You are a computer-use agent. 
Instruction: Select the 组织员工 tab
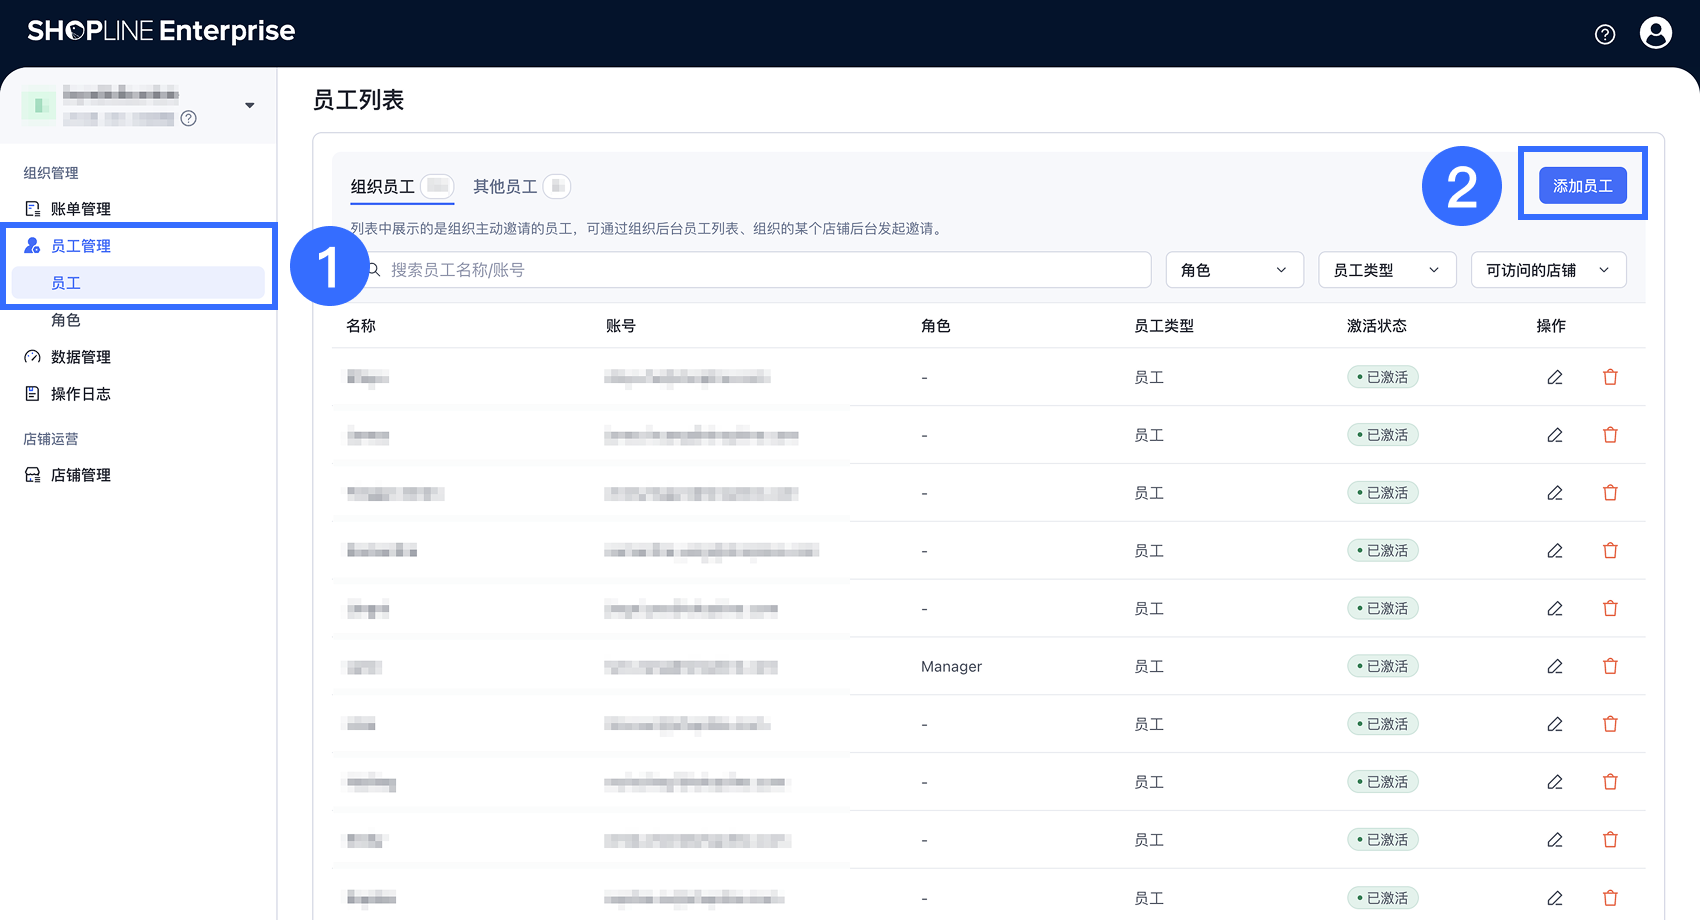[383, 187]
